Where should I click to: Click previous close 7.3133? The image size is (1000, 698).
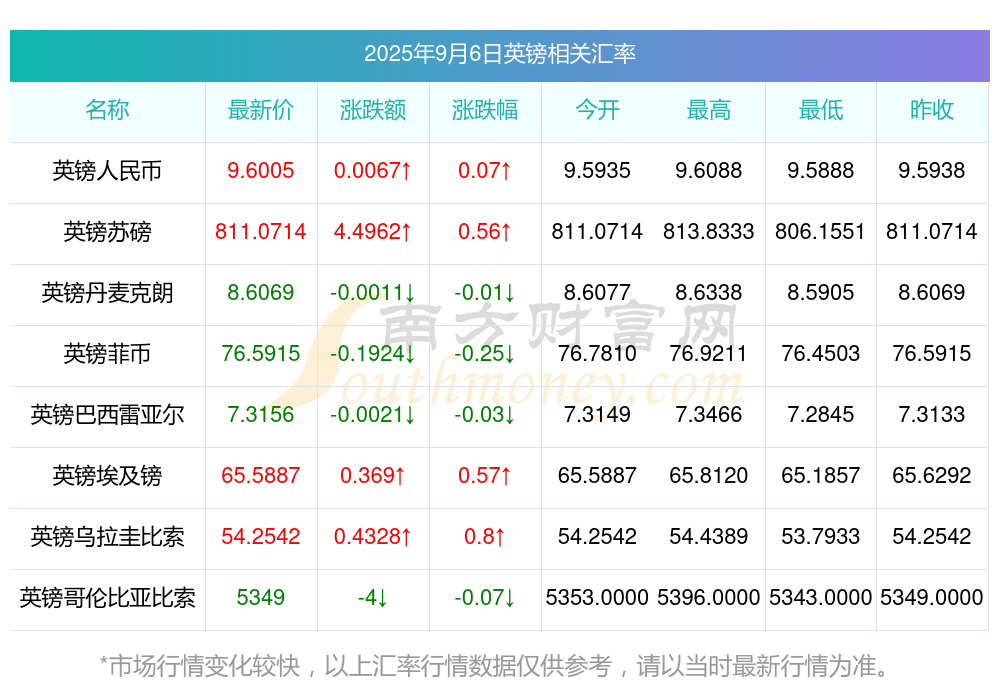pos(932,415)
